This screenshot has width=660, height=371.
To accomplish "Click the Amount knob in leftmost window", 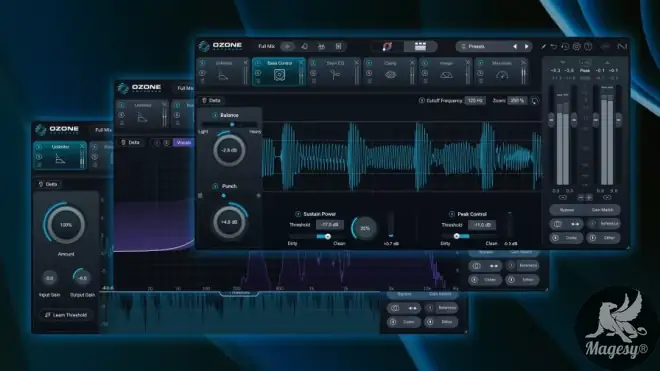I will [x=65, y=225].
